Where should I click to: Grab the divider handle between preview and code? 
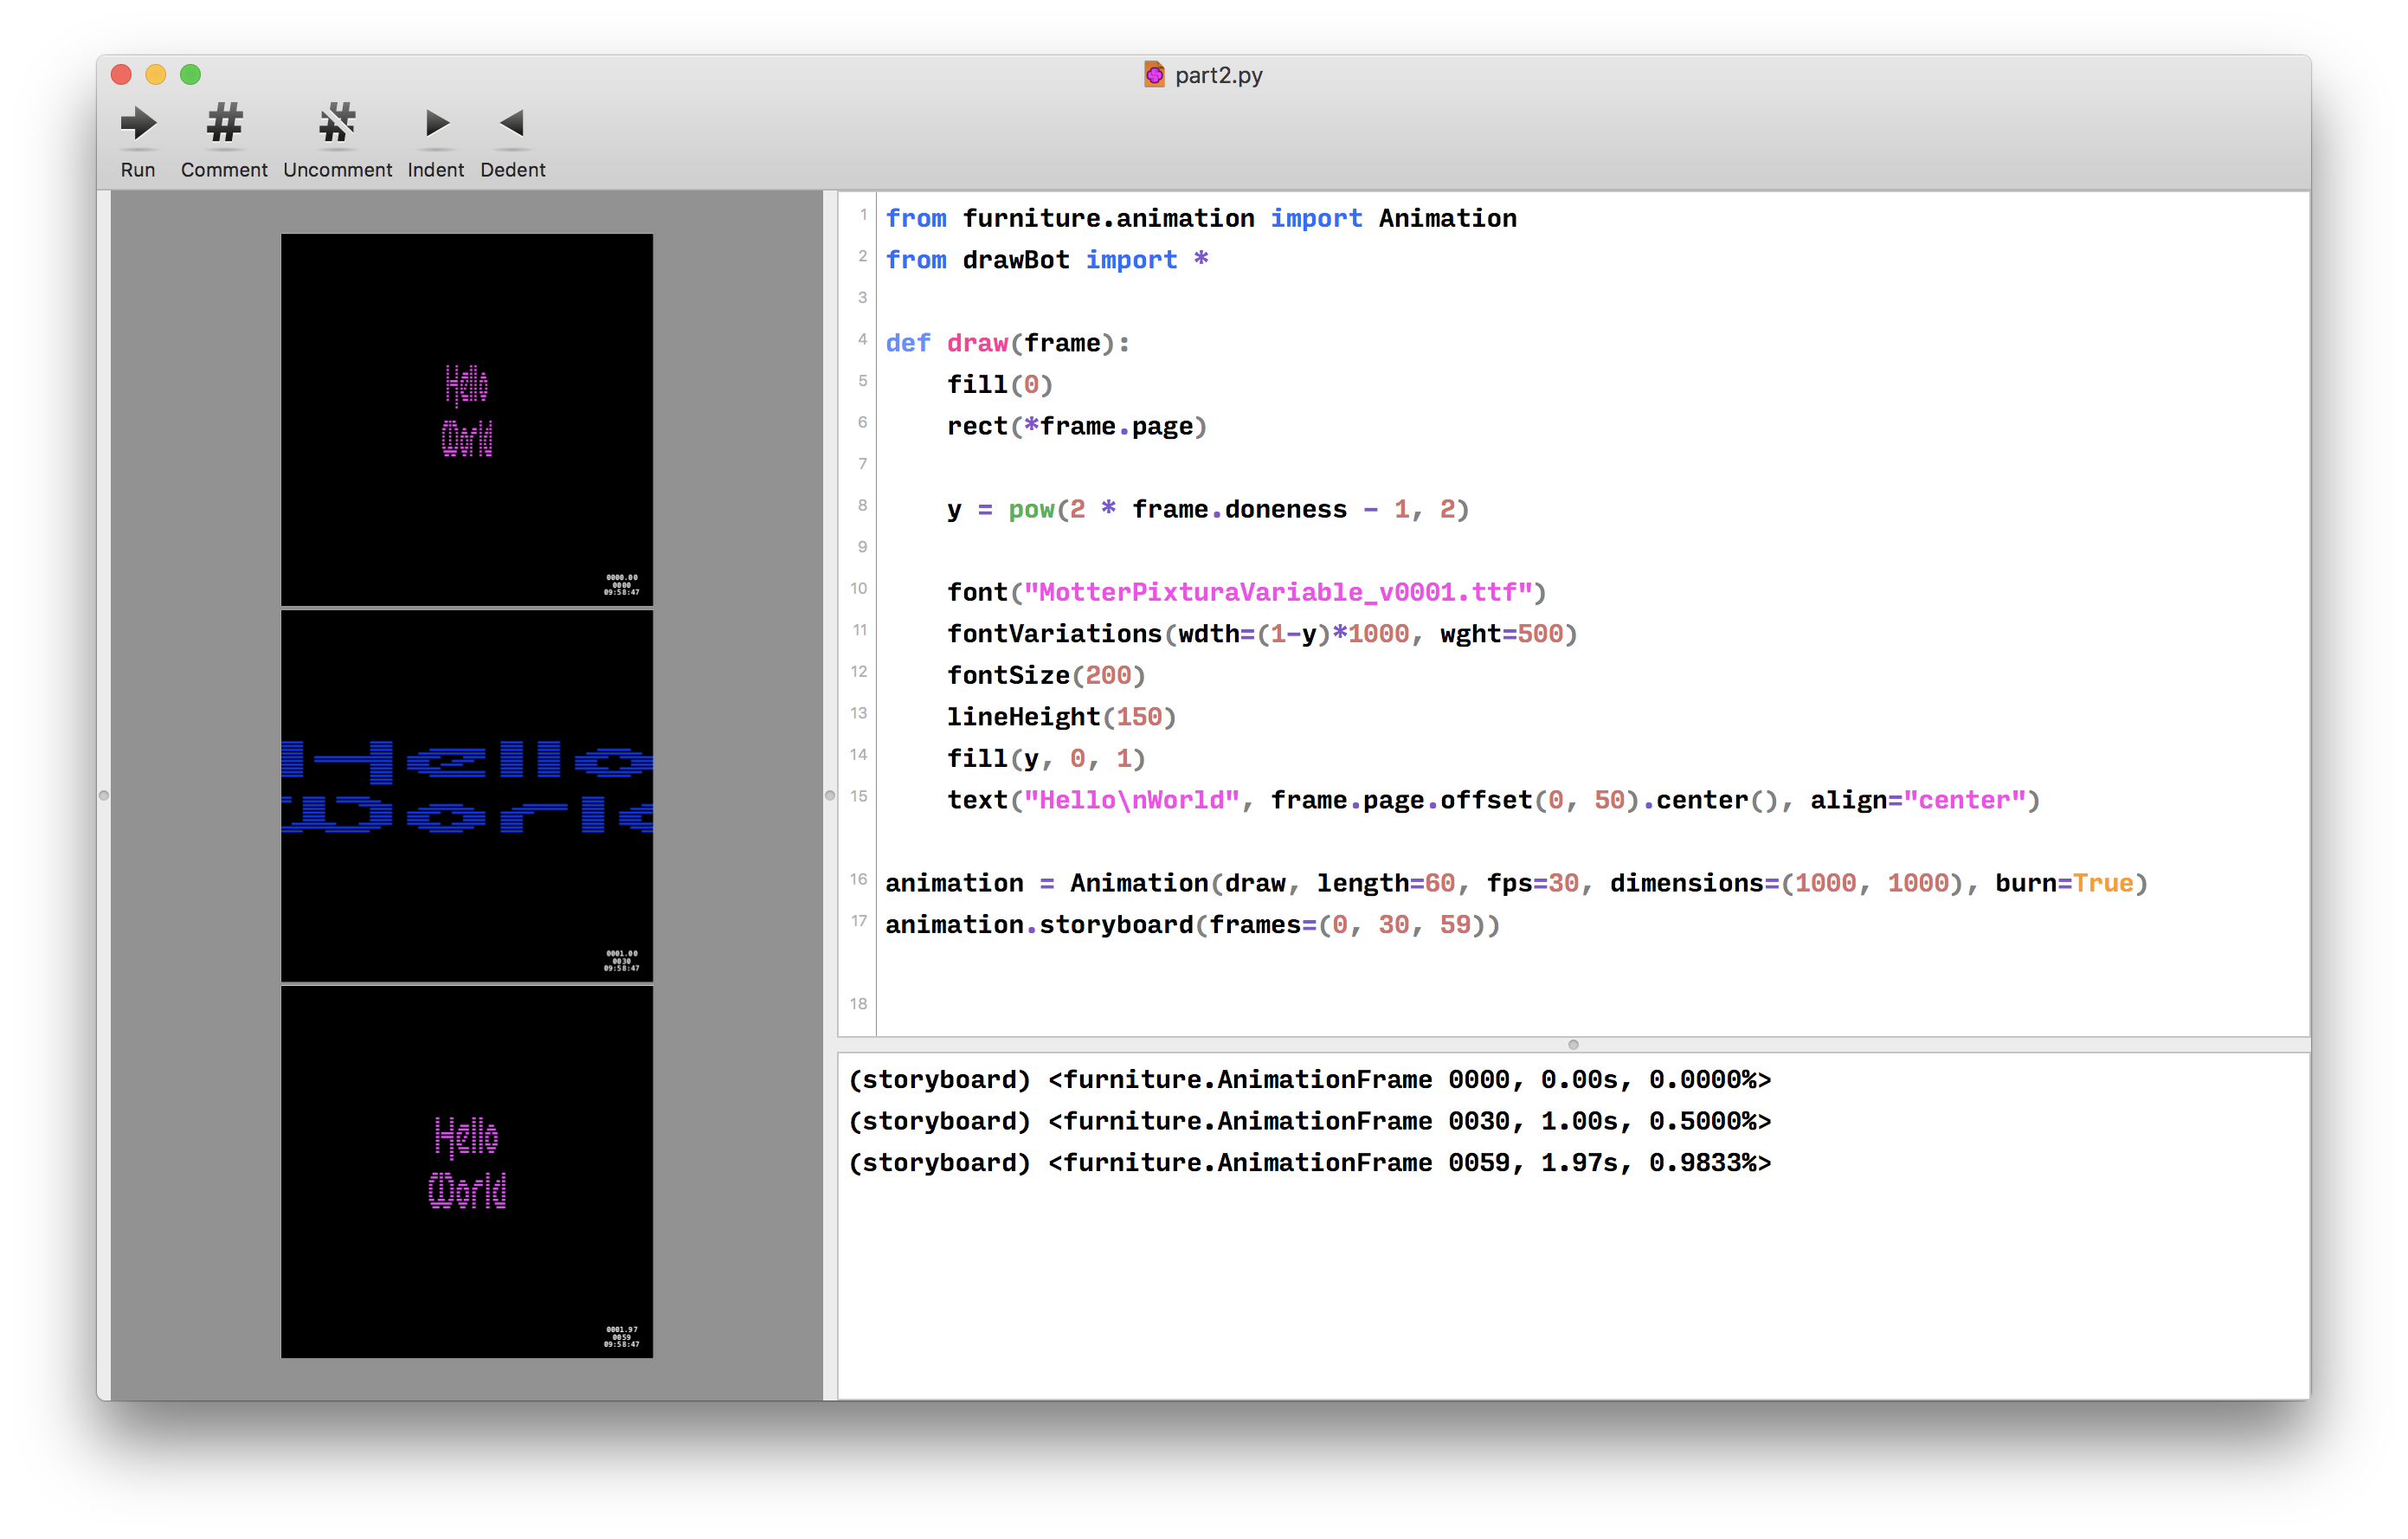(829, 796)
